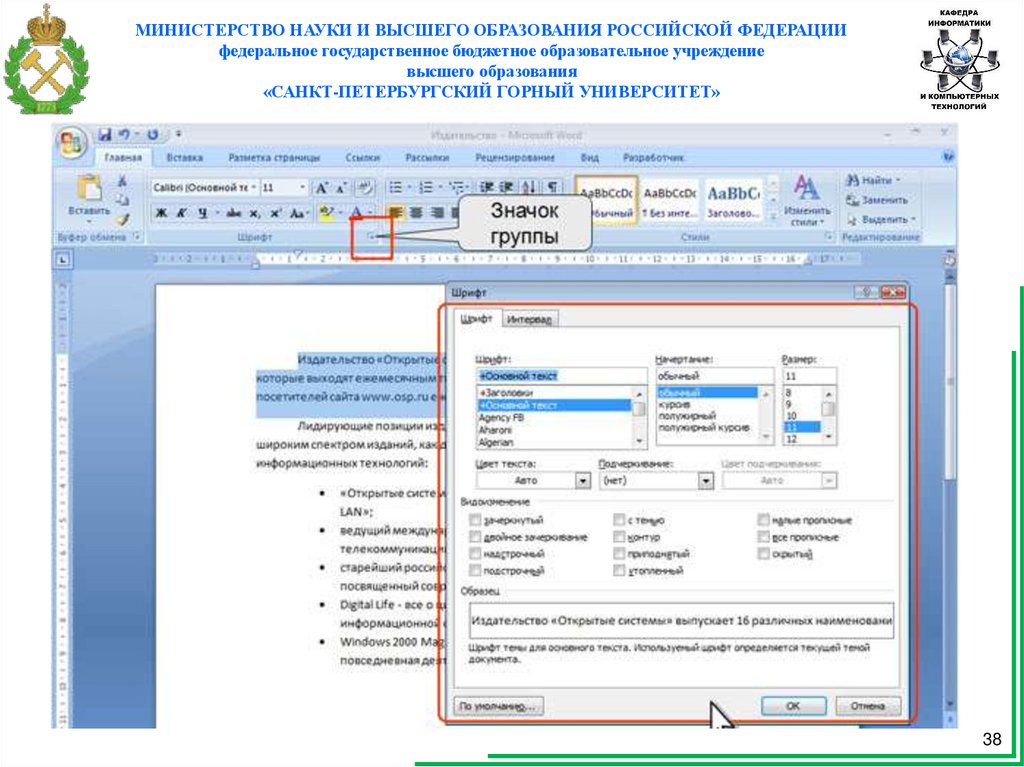The height and width of the screenshot is (767, 1024).
Task: Apply italic with the К button
Action: (182, 213)
